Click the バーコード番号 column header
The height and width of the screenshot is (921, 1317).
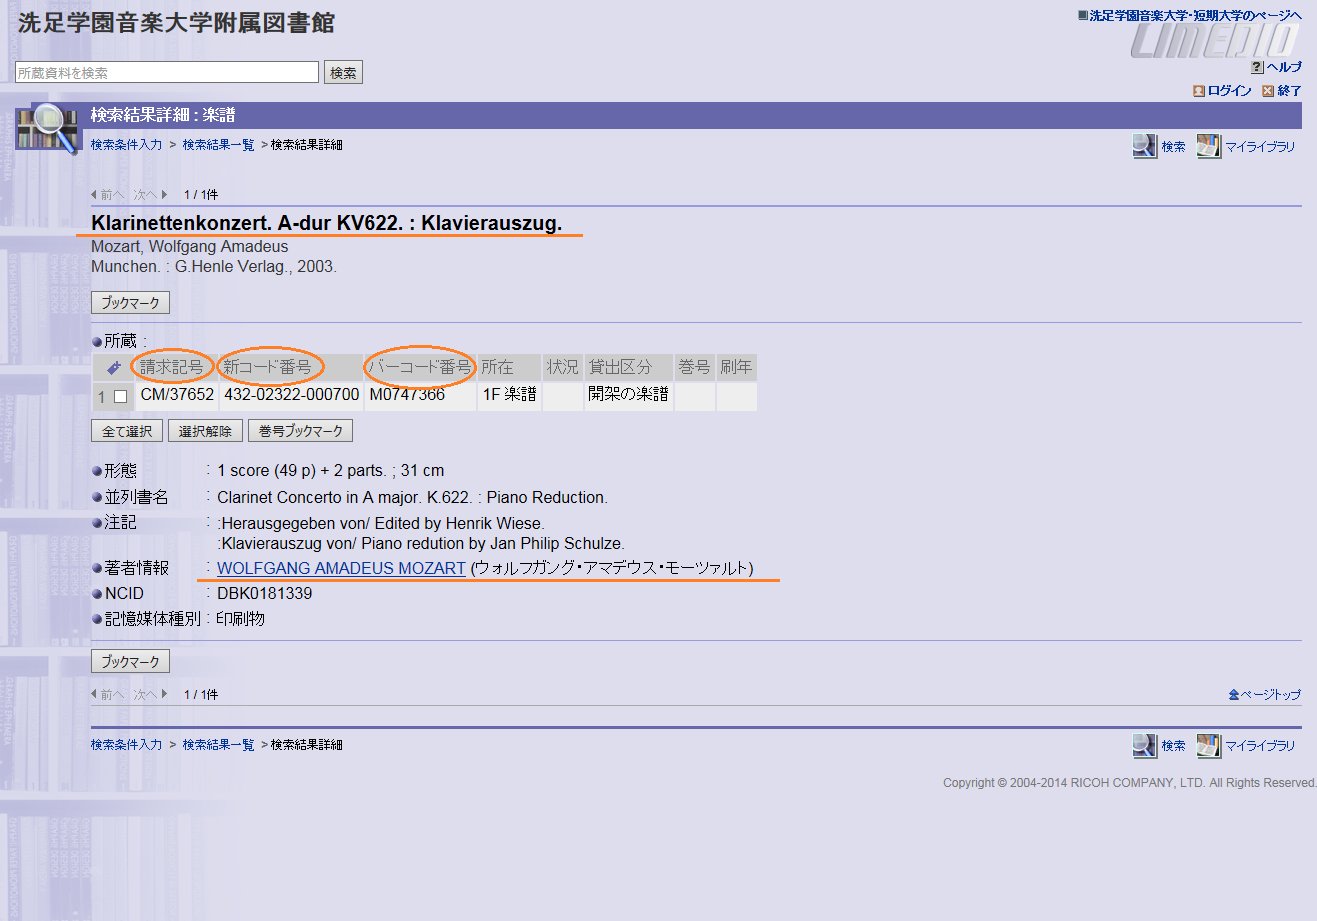pos(420,367)
